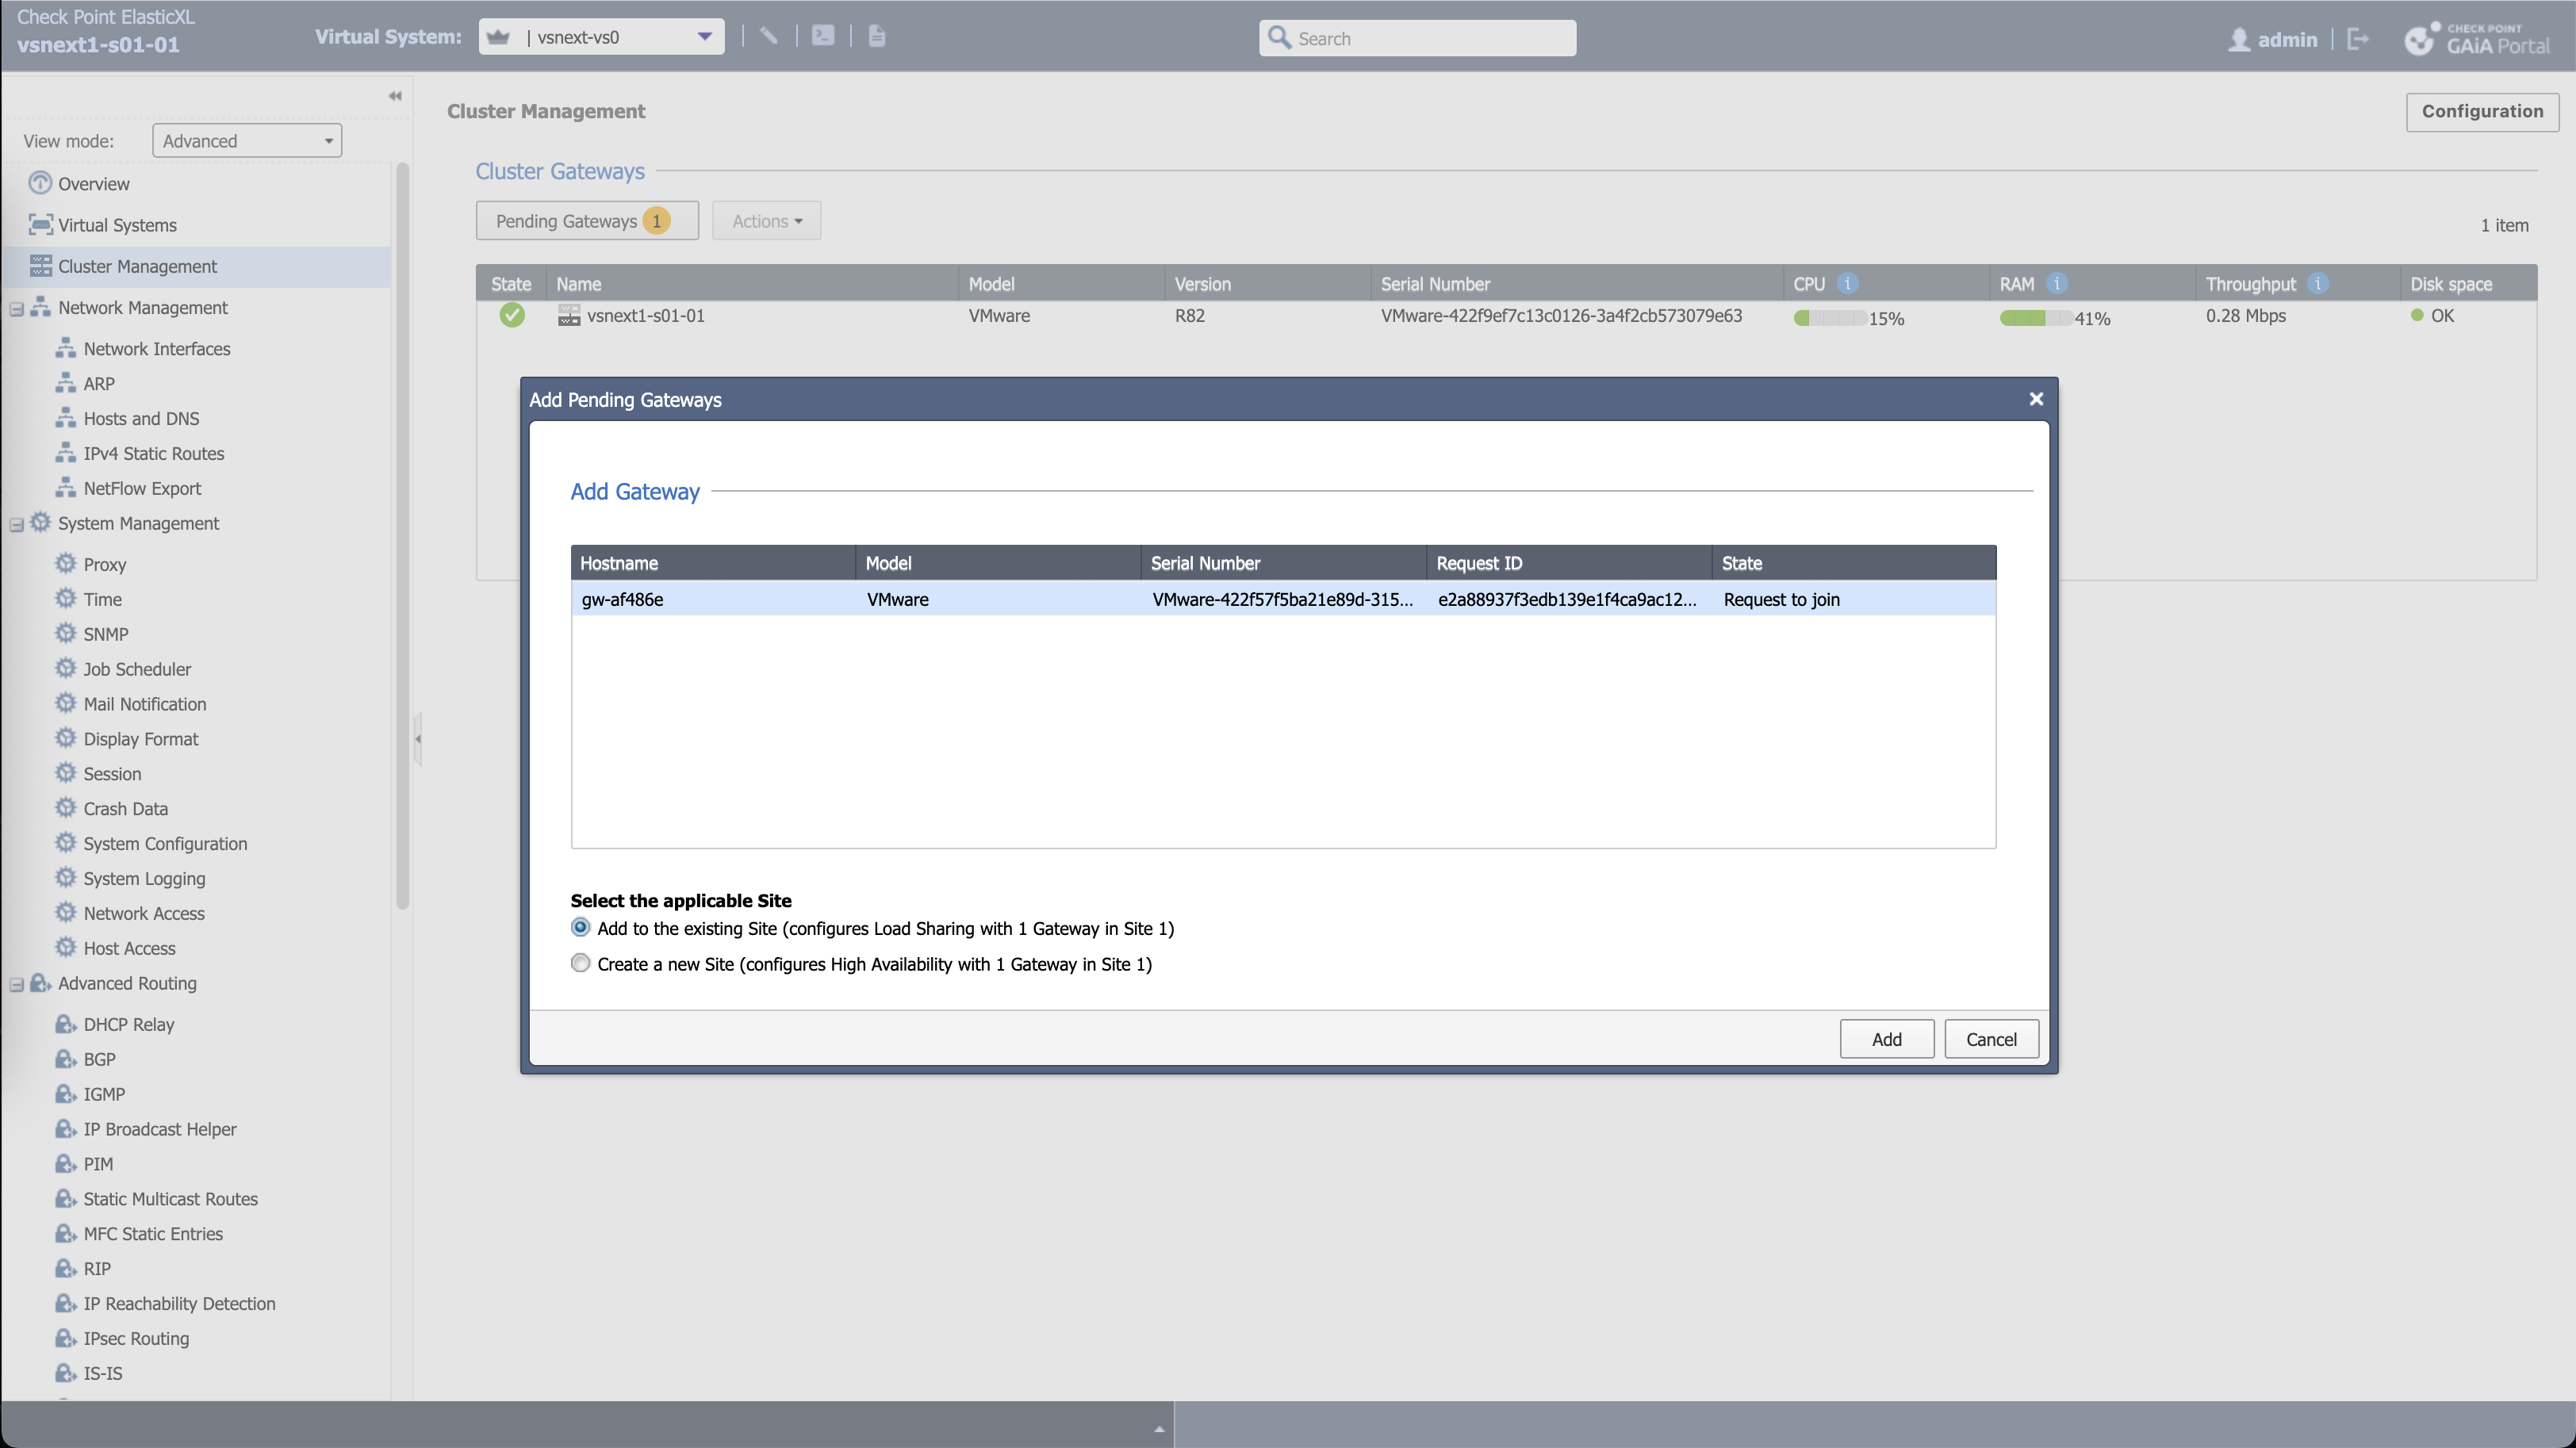
Task: Click the scratchpad document icon in header
Action: click(877, 36)
